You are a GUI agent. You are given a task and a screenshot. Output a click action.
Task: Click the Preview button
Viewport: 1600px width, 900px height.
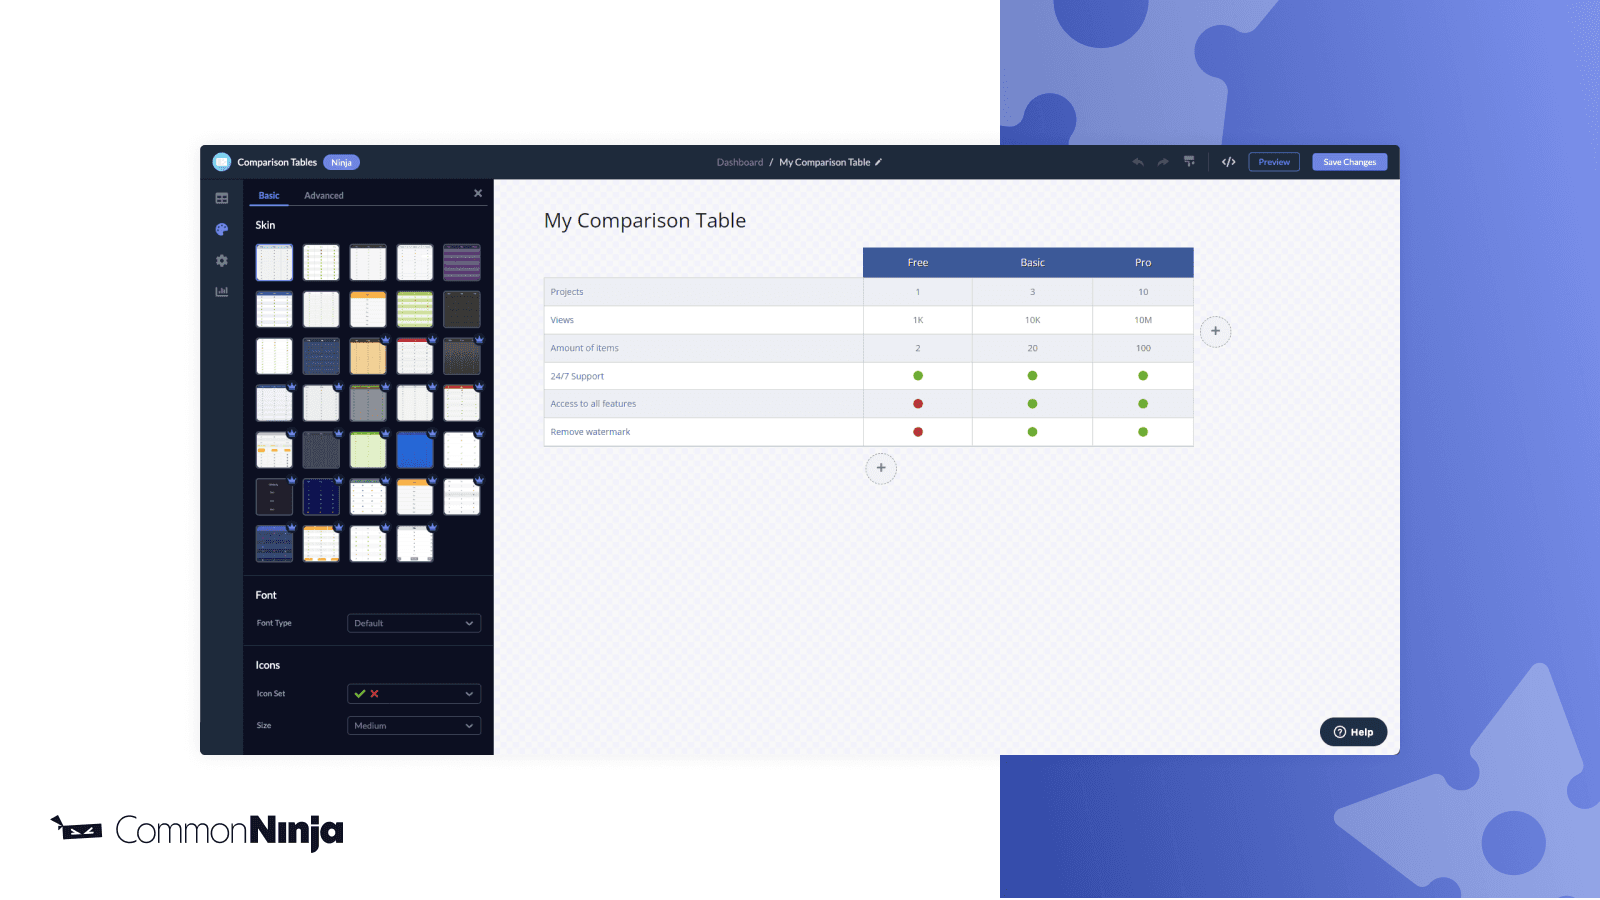1274,162
